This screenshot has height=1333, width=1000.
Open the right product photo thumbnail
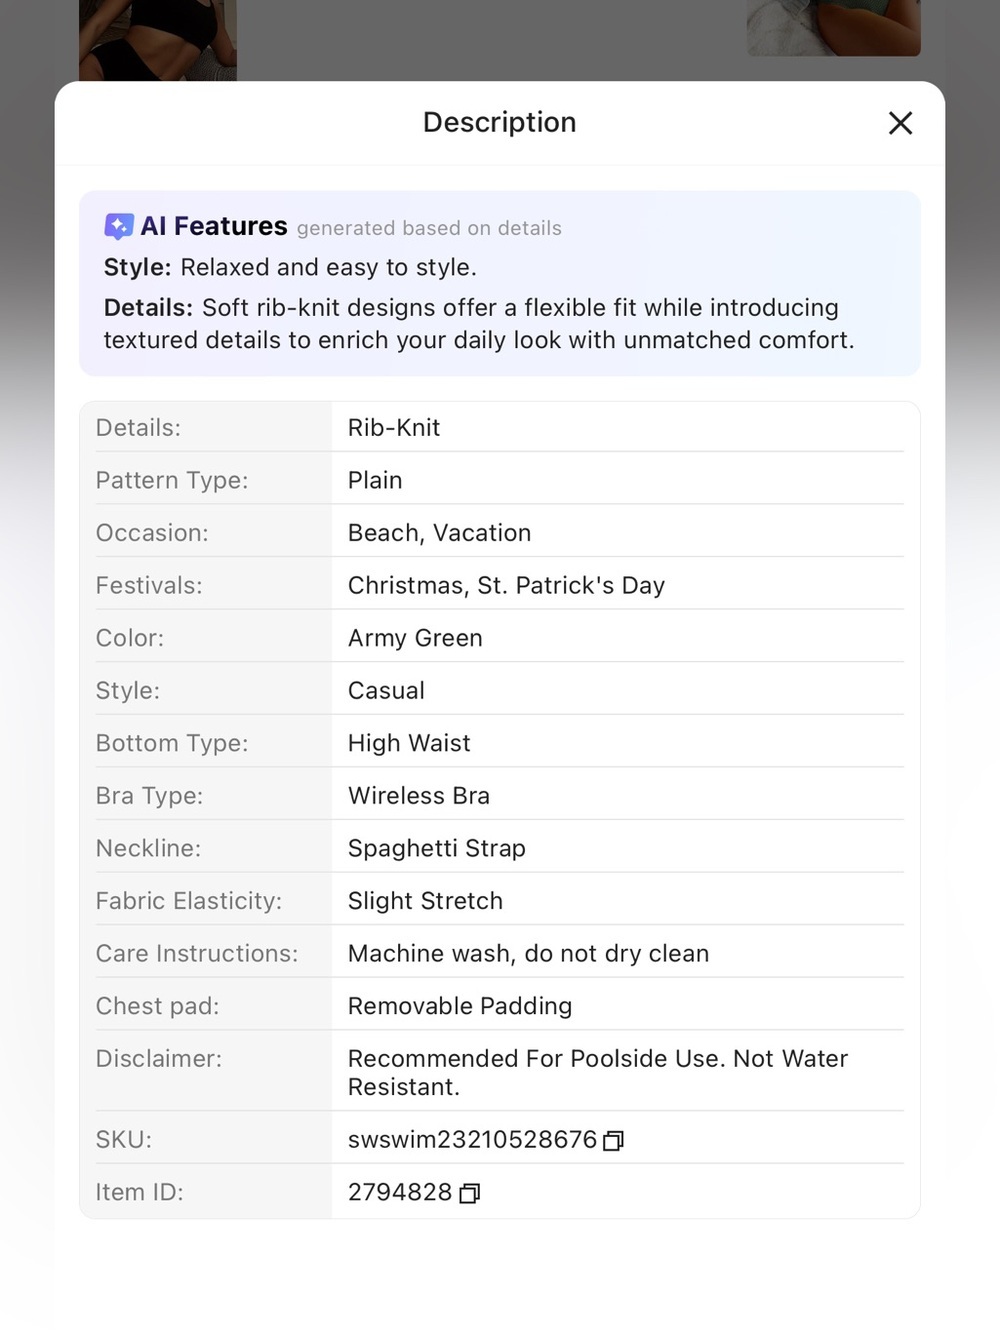(x=833, y=28)
